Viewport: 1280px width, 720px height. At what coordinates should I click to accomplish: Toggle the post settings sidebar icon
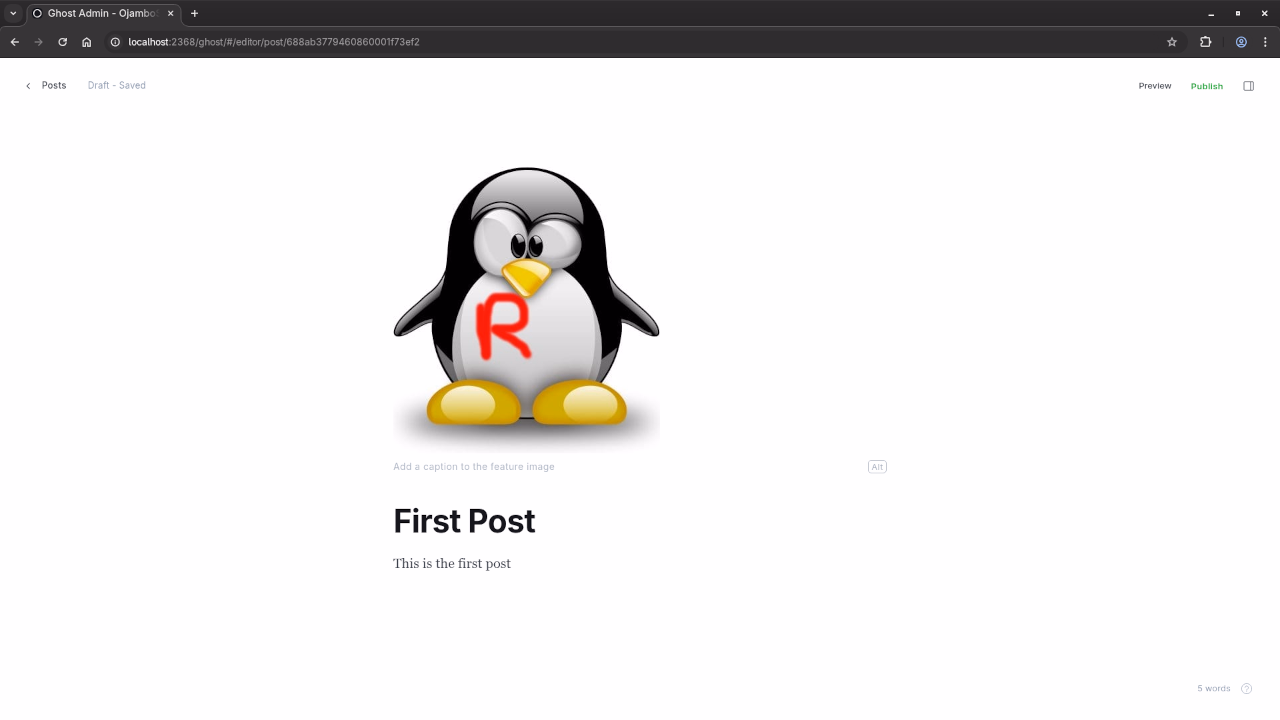(x=1248, y=86)
